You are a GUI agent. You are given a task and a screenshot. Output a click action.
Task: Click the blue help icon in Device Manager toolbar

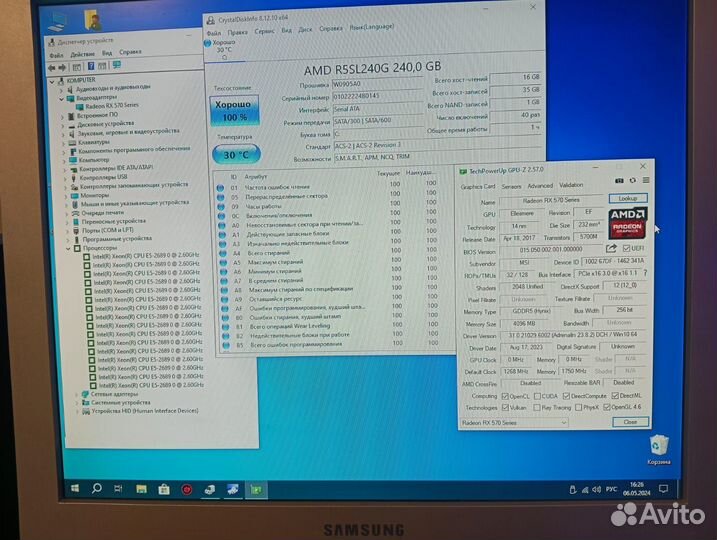coord(91,66)
